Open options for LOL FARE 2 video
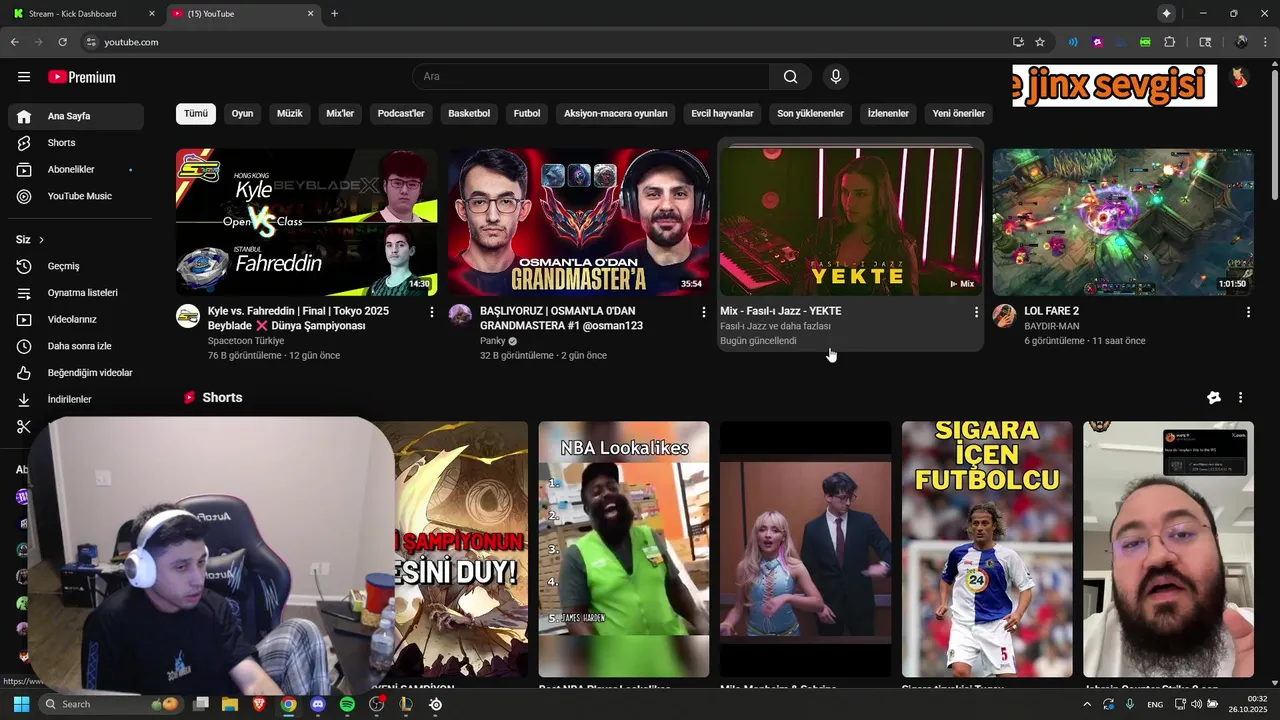This screenshot has width=1280, height=720. [x=1248, y=312]
